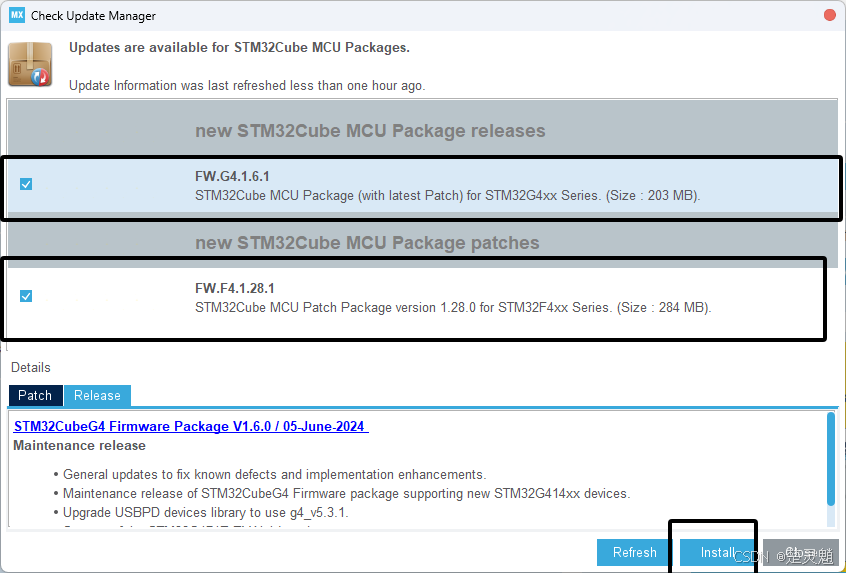Viewport: 846px width, 573px height.
Task: Click the 'Maintenance release' heading
Action: pos(79,446)
